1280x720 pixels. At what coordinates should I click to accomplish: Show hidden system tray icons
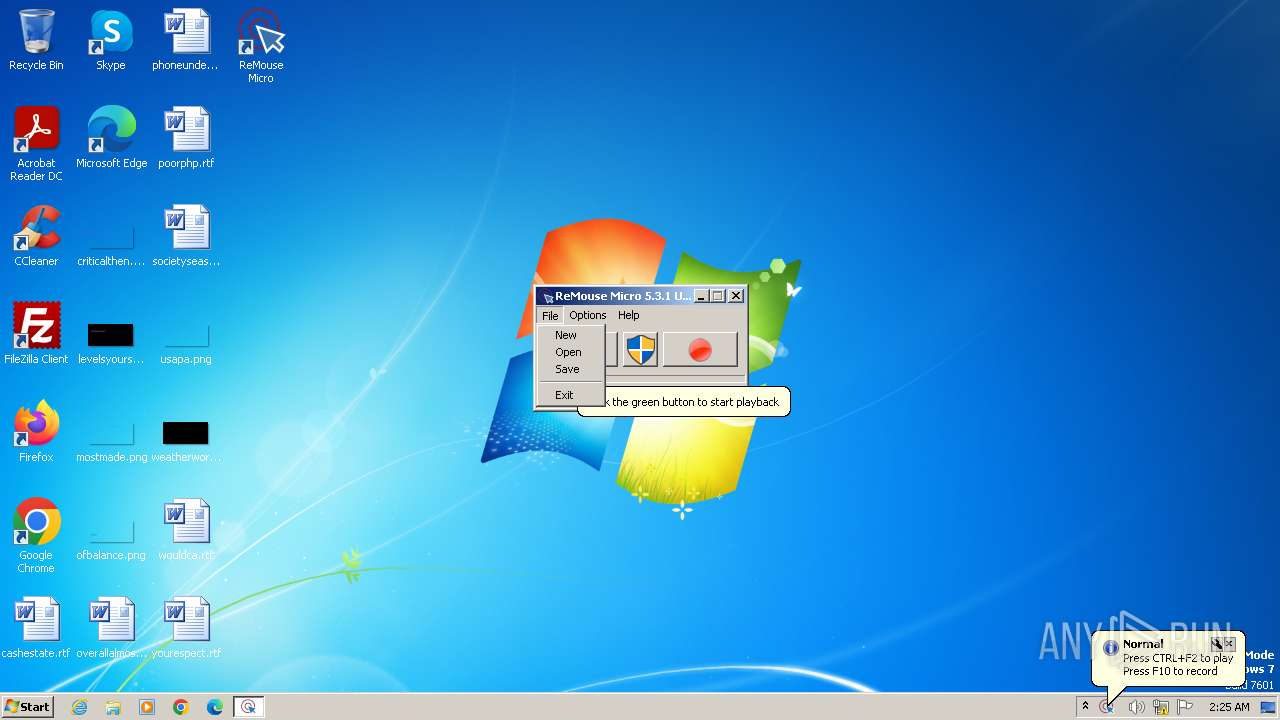coord(1085,707)
